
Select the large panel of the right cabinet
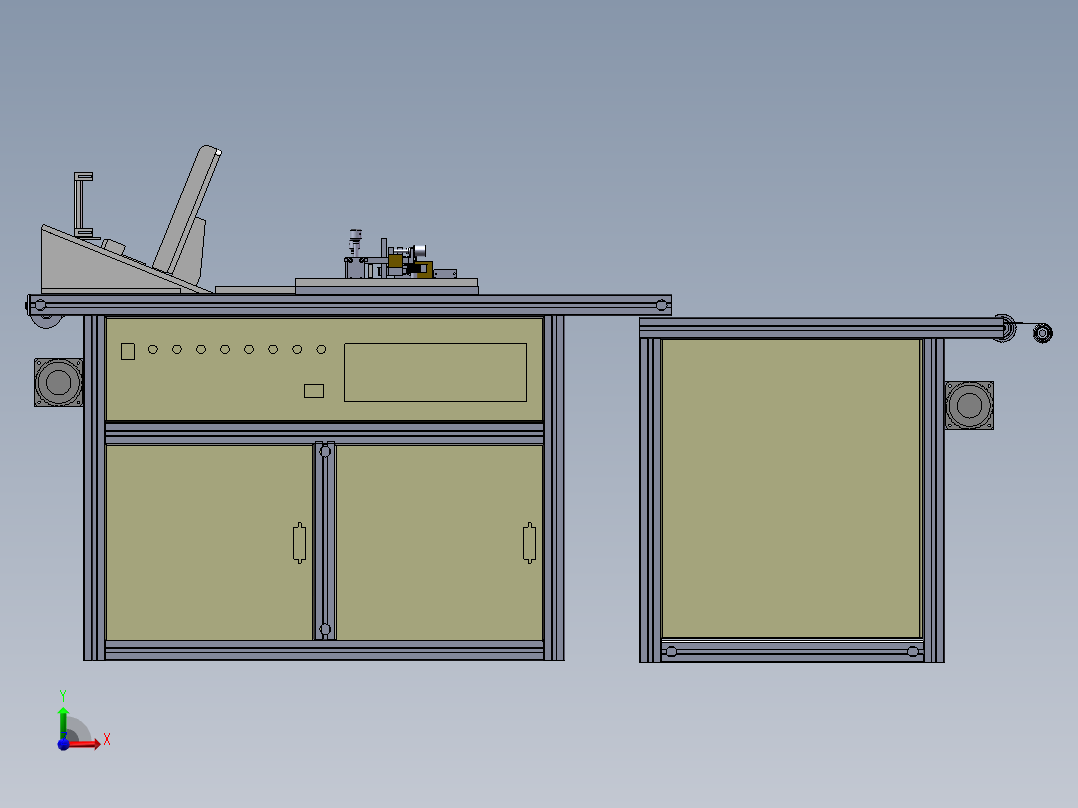click(791, 488)
